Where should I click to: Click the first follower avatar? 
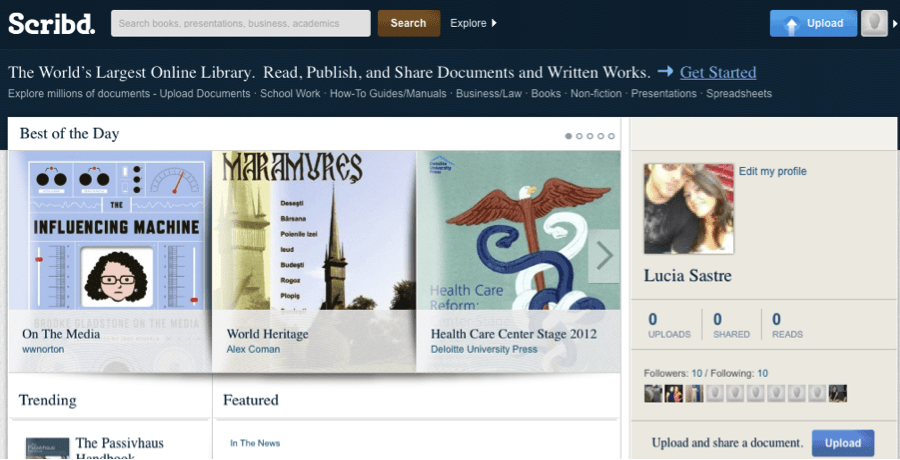coord(653,393)
